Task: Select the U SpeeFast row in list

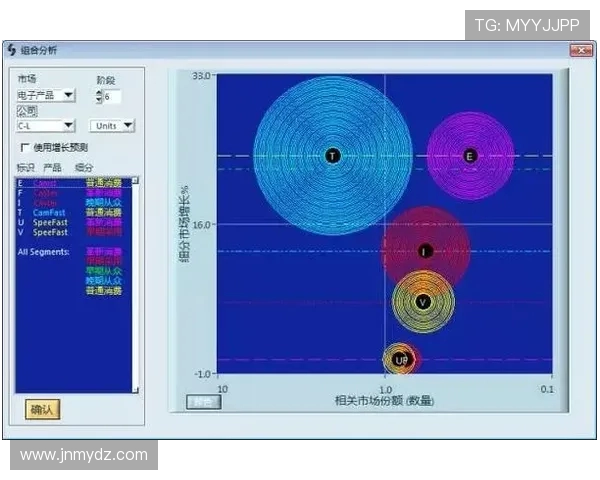Action: [60, 222]
